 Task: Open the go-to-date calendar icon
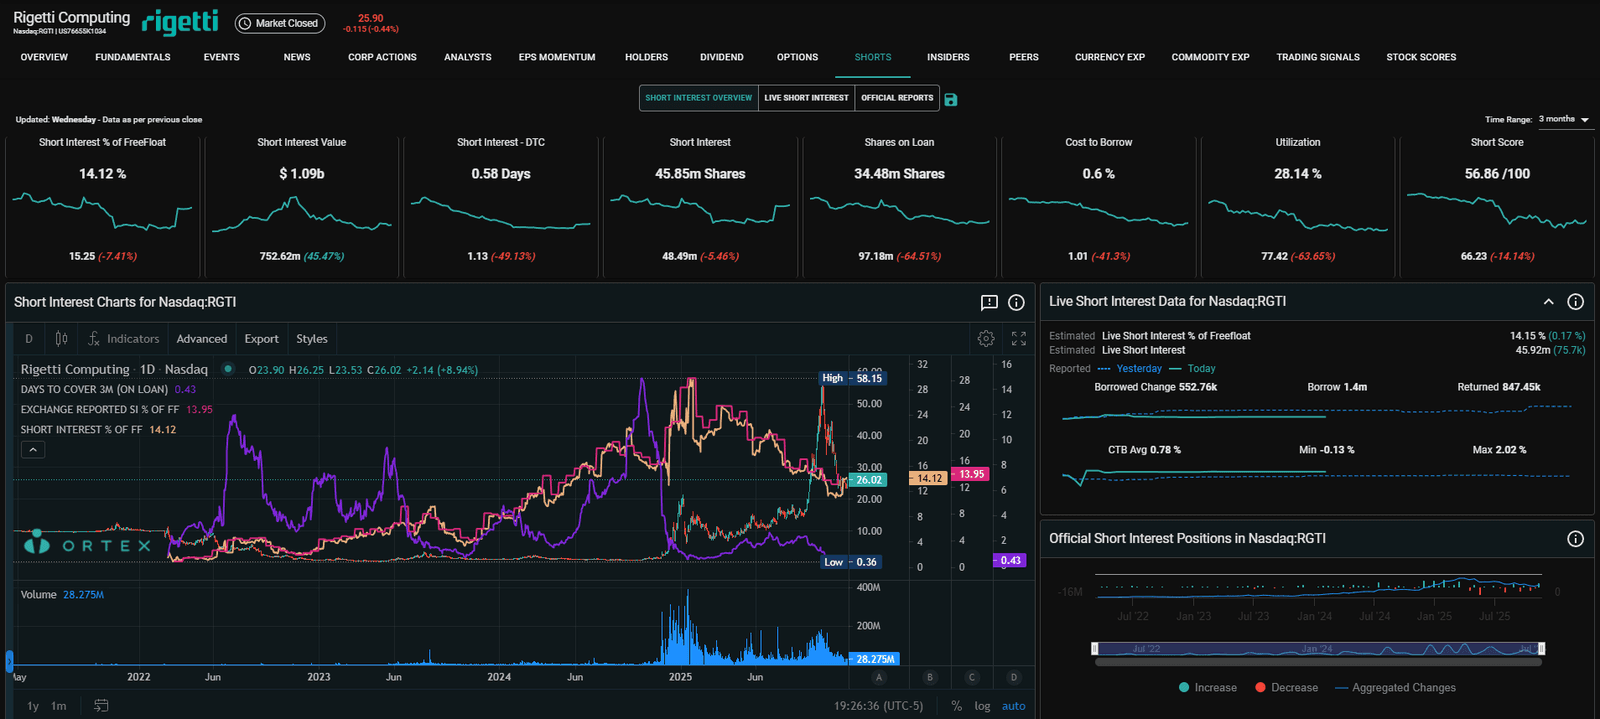coord(101,706)
